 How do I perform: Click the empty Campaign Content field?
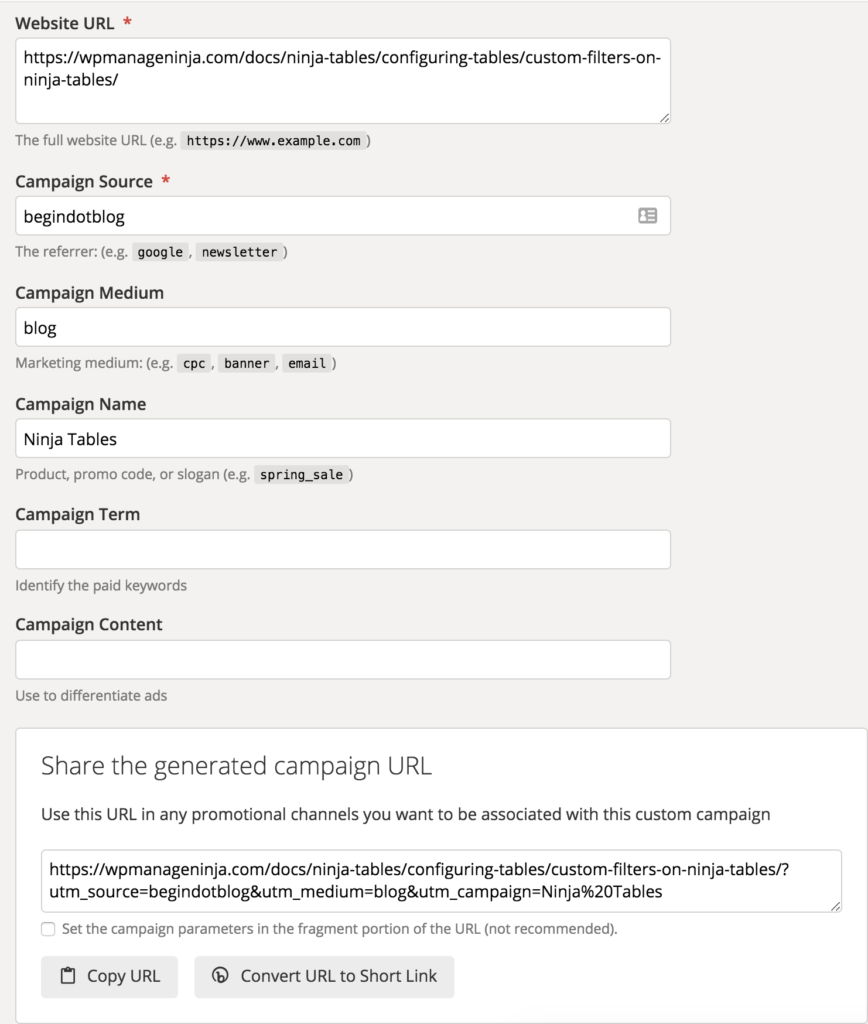343,660
